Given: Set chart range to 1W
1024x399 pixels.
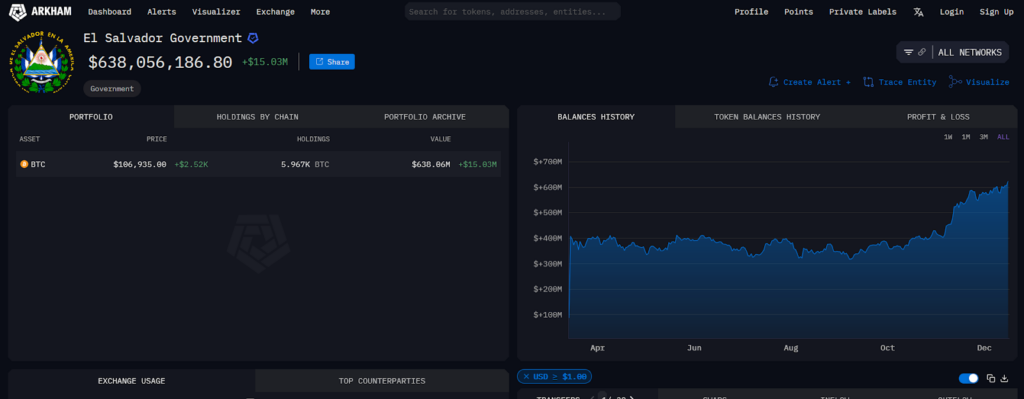Looking at the screenshot, I should click(x=948, y=137).
